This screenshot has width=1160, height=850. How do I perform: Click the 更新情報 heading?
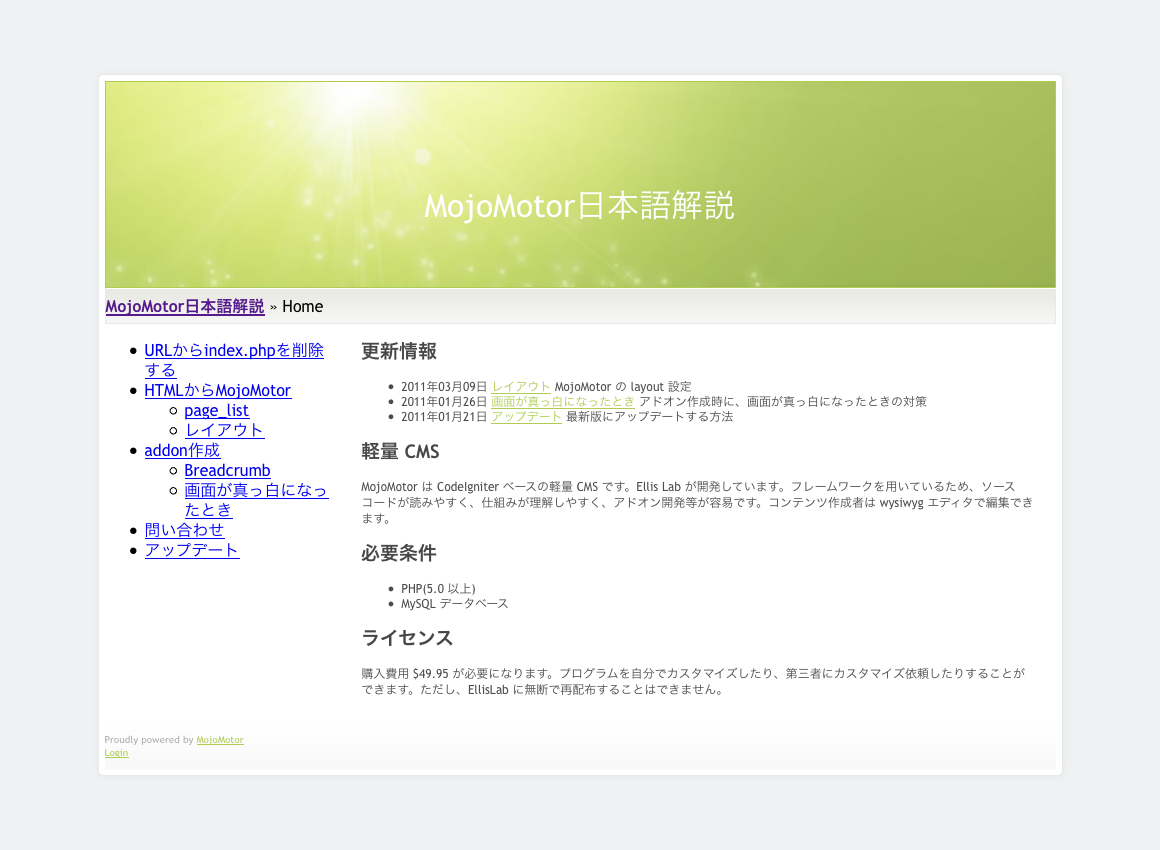tap(399, 351)
